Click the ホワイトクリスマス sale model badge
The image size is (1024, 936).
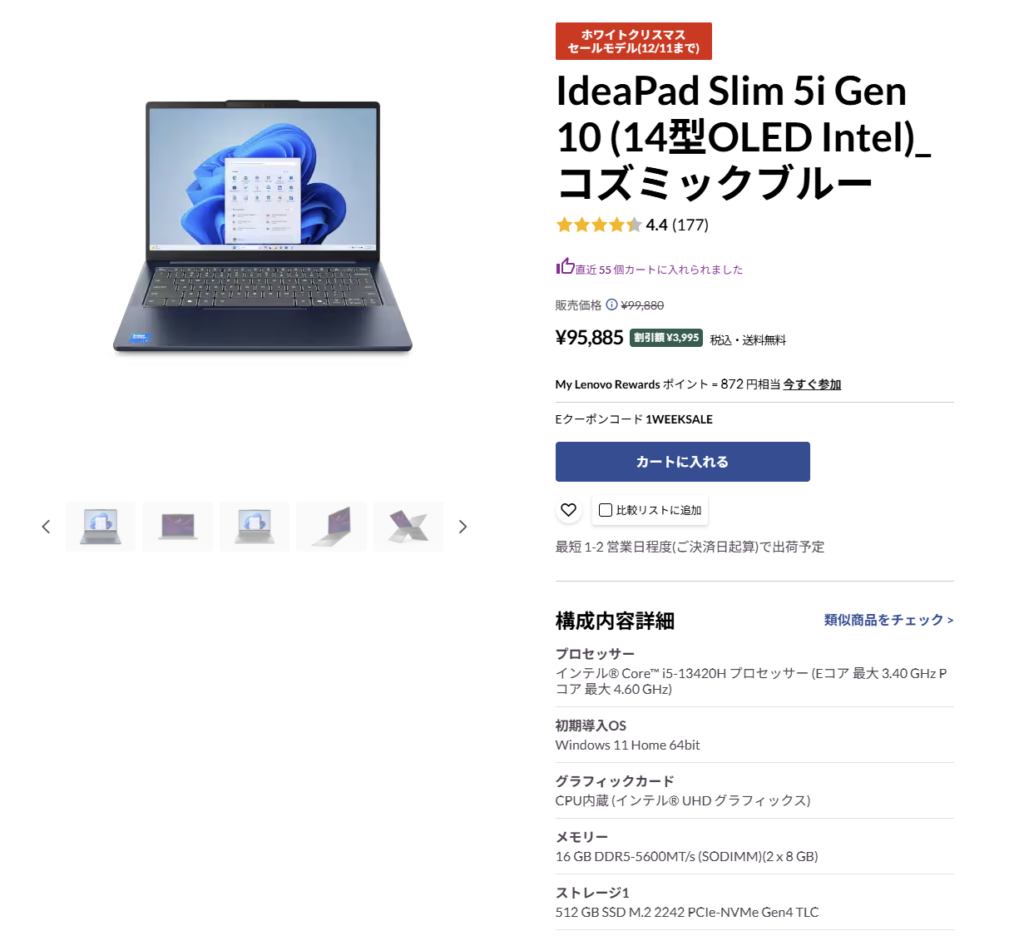(633, 41)
